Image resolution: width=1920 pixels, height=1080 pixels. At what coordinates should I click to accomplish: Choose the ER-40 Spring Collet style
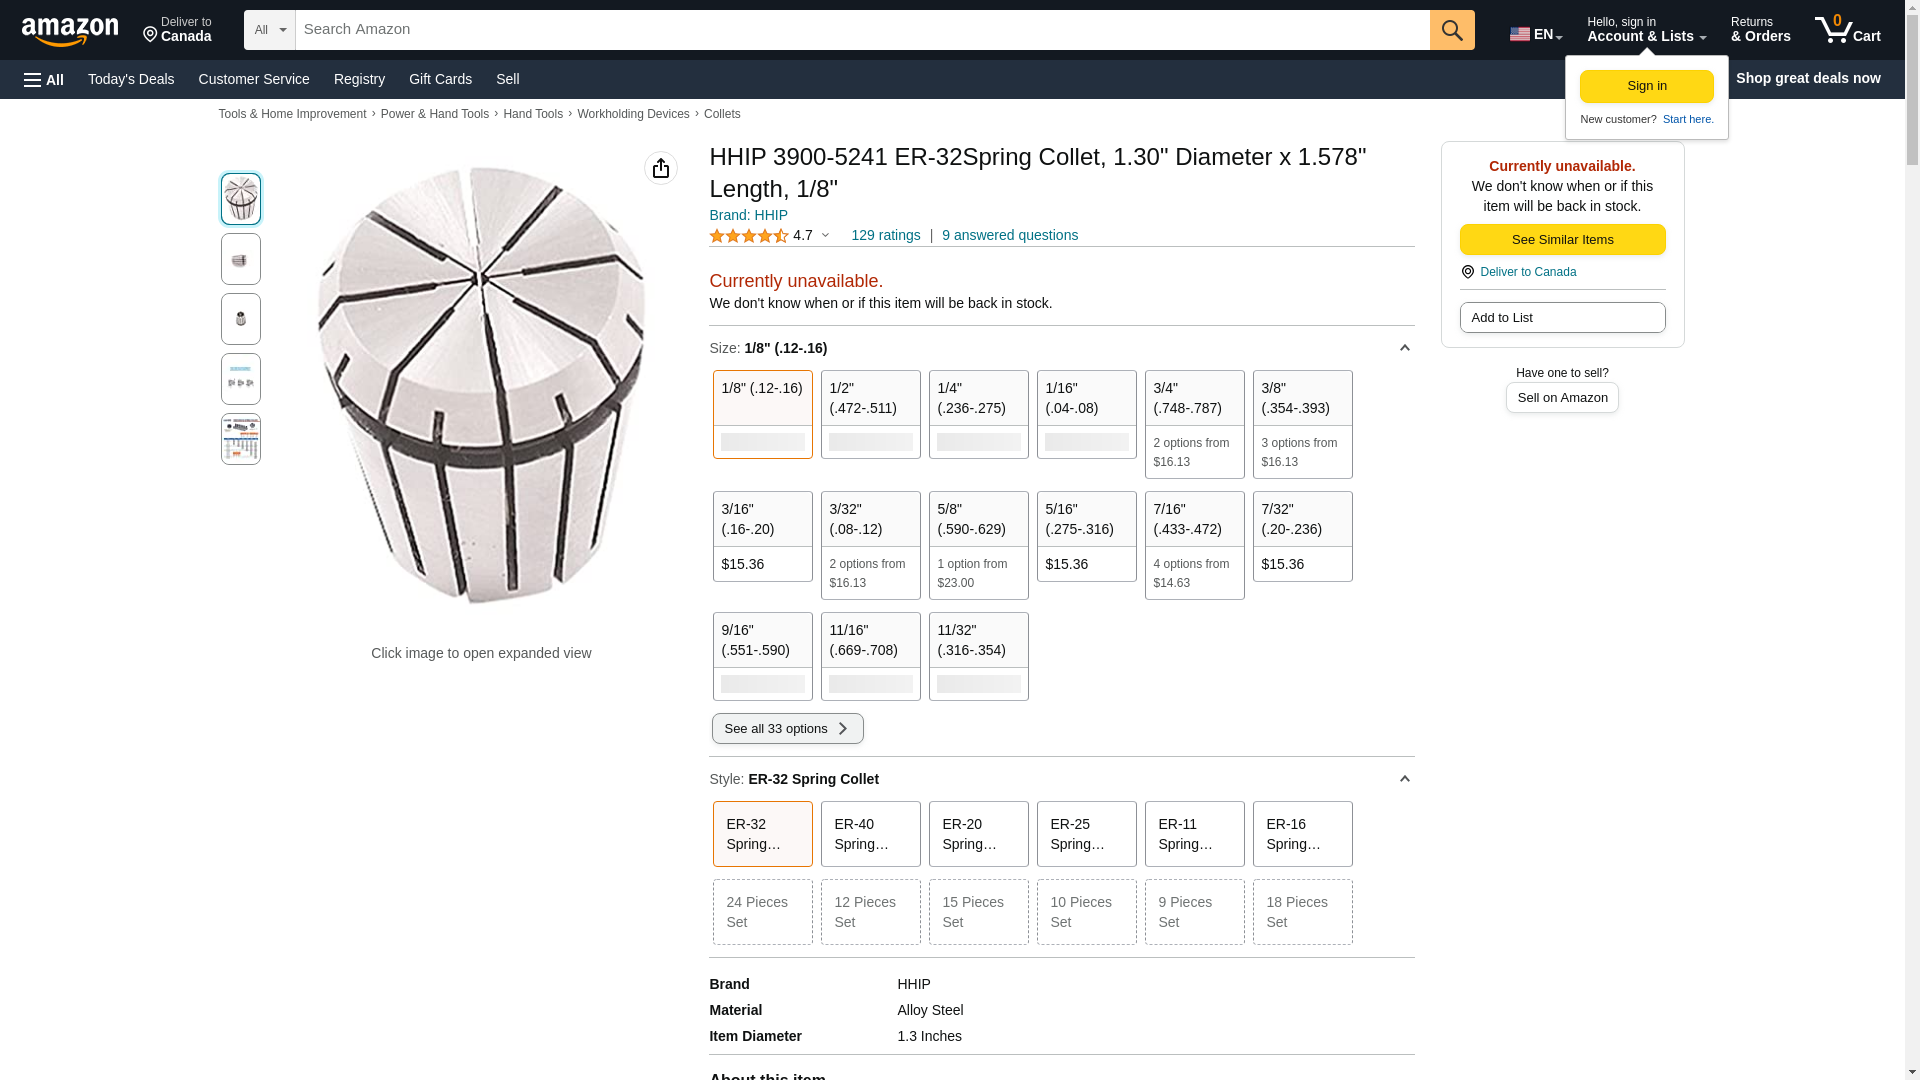[870, 834]
